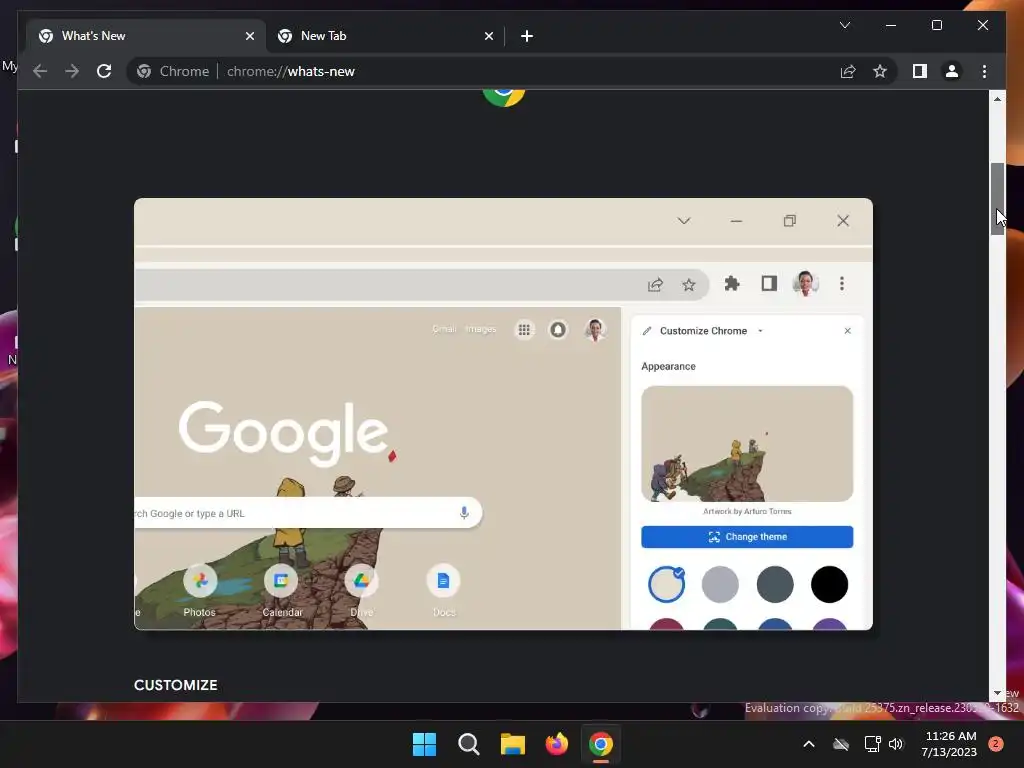Click the CUSTOMIZE heading text
This screenshot has width=1024, height=768.
(x=176, y=685)
